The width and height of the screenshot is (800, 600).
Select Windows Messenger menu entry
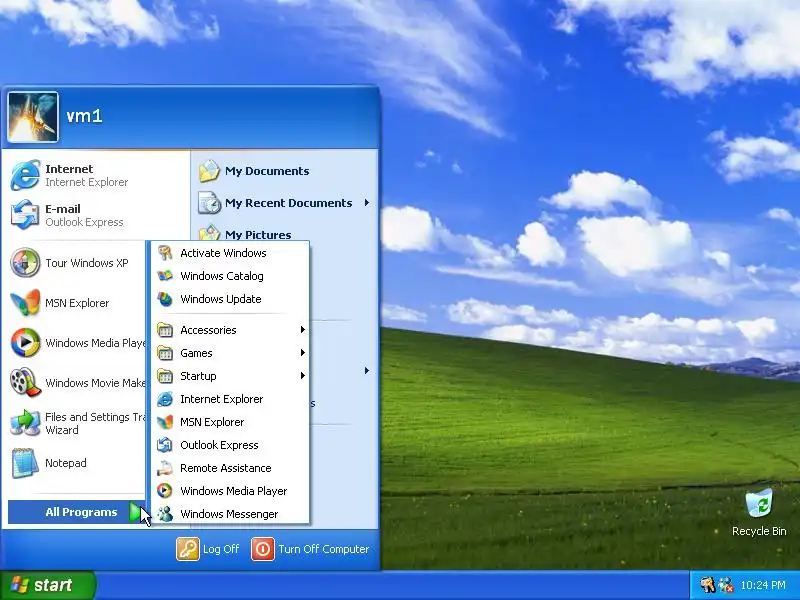(228, 514)
